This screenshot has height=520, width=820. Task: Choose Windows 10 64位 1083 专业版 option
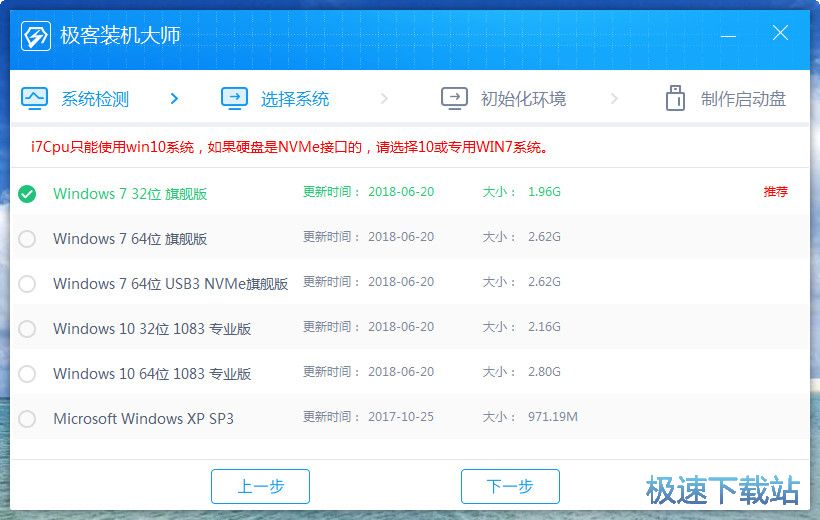pyautogui.click(x=27, y=374)
